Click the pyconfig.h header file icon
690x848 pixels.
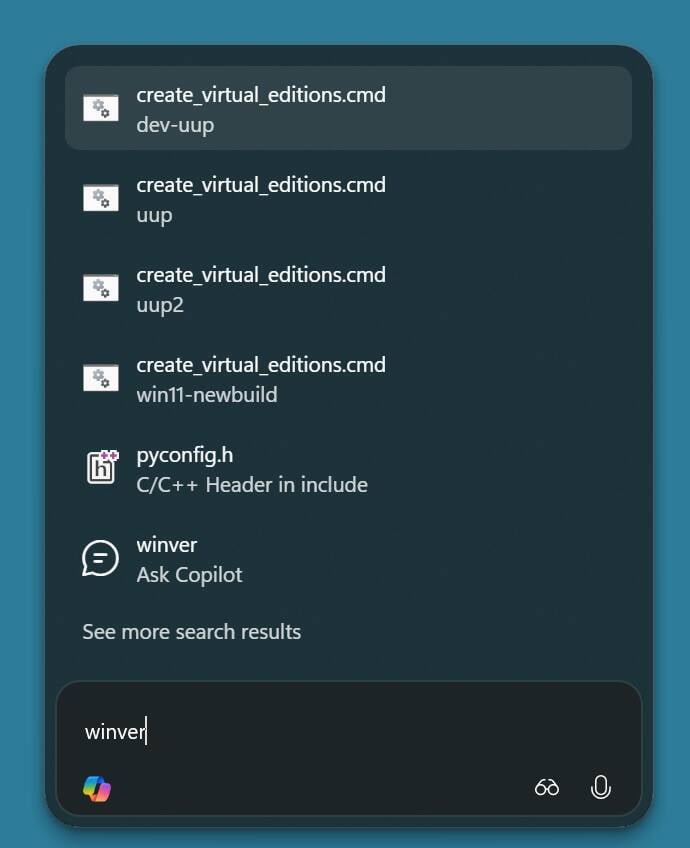(101, 468)
